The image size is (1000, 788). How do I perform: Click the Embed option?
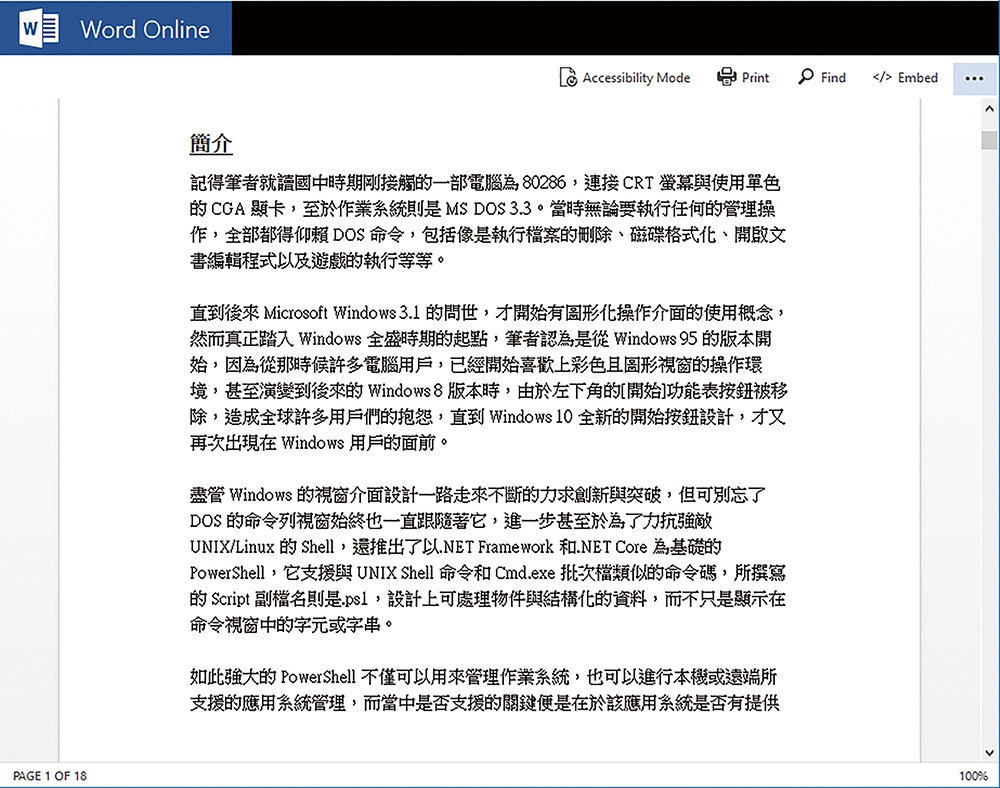coord(905,78)
